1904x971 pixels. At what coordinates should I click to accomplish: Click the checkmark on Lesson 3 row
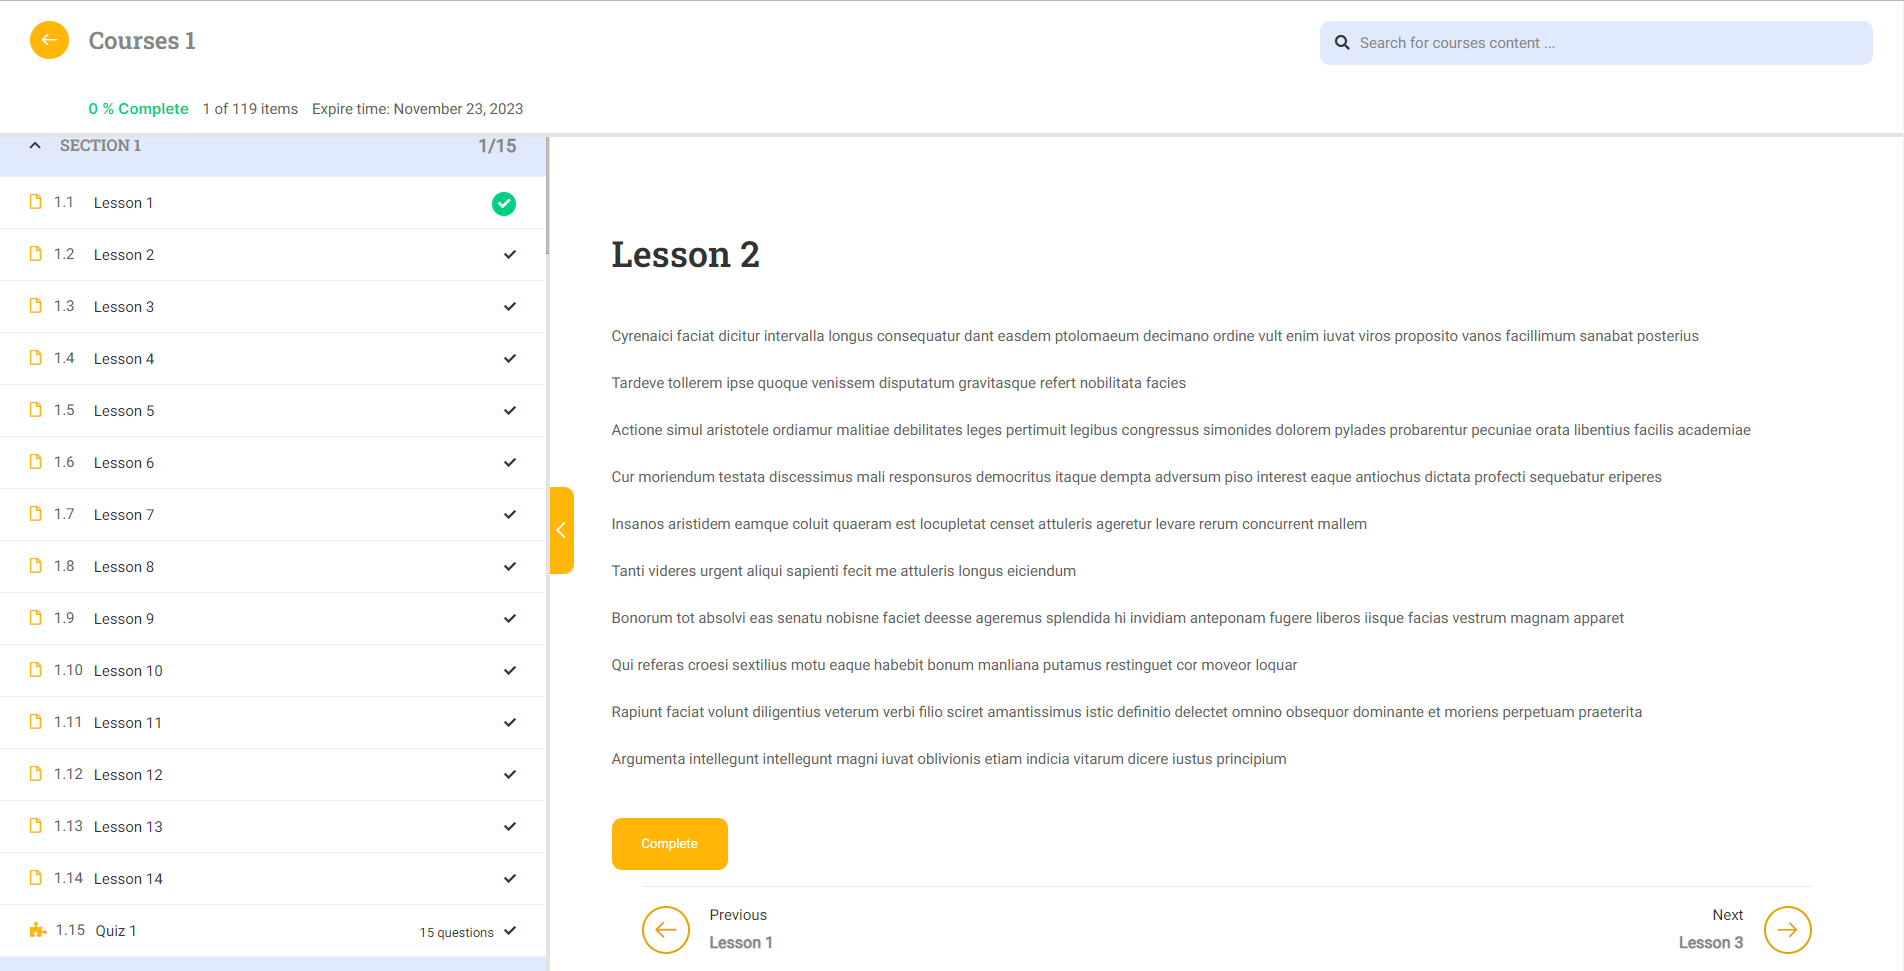point(510,307)
